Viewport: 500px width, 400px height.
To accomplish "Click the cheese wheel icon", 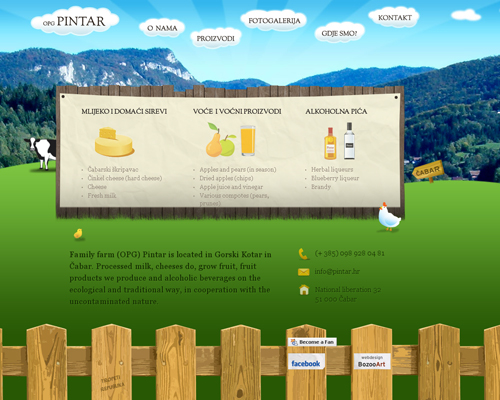I will point(114,142).
